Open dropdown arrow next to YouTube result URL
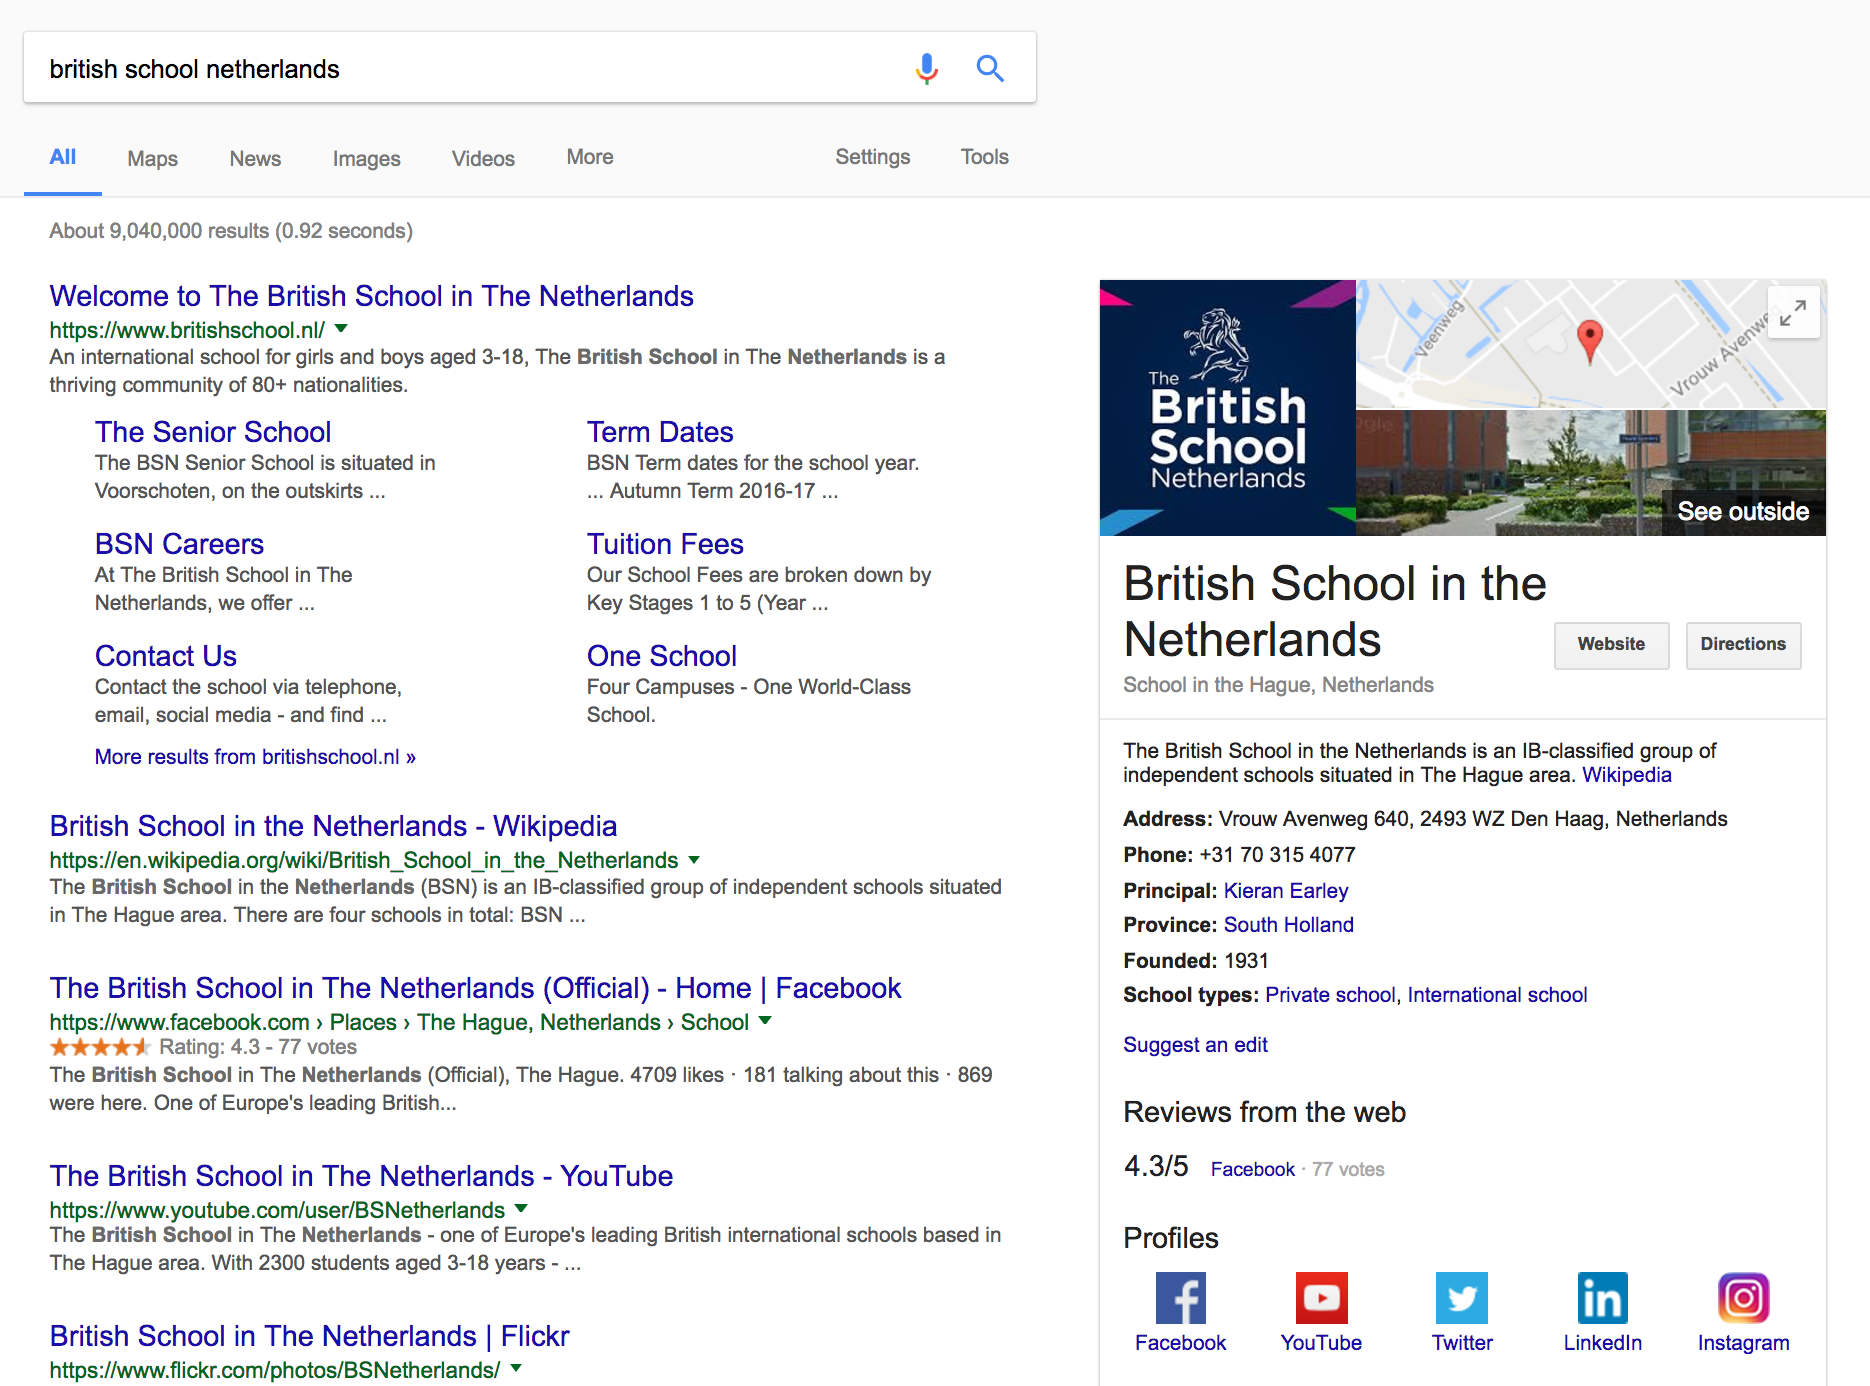The width and height of the screenshot is (1870, 1386). coord(521,1209)
